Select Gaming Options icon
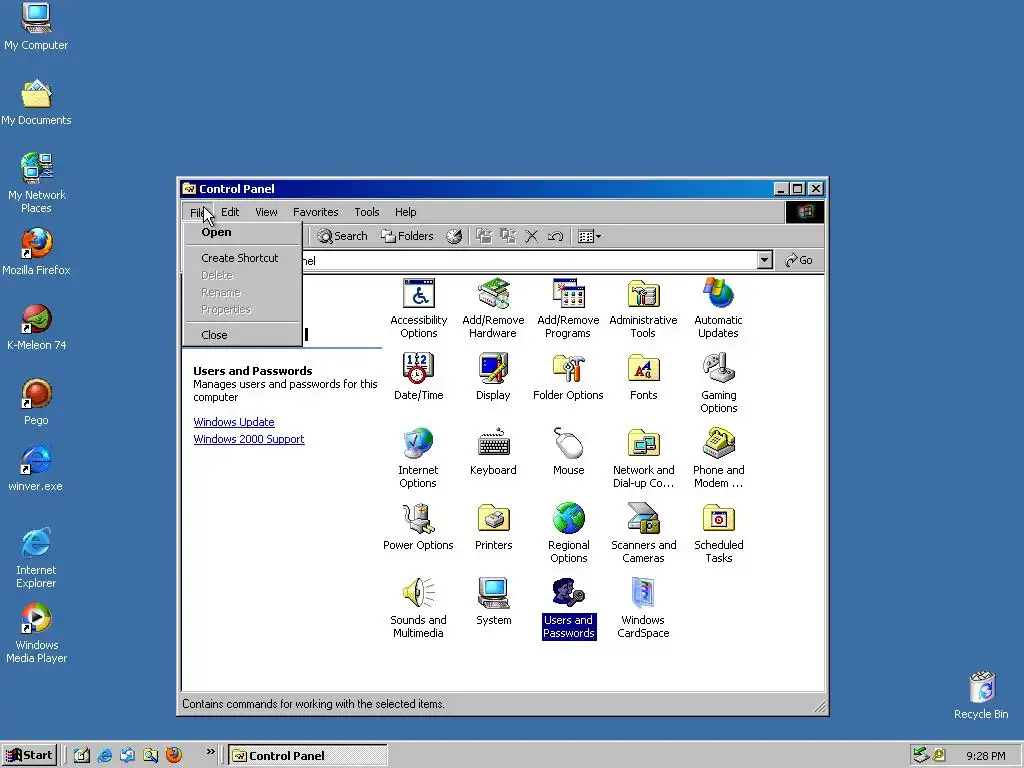The height and width of the screenshot is (768, 1024). (x=718, y=383)
